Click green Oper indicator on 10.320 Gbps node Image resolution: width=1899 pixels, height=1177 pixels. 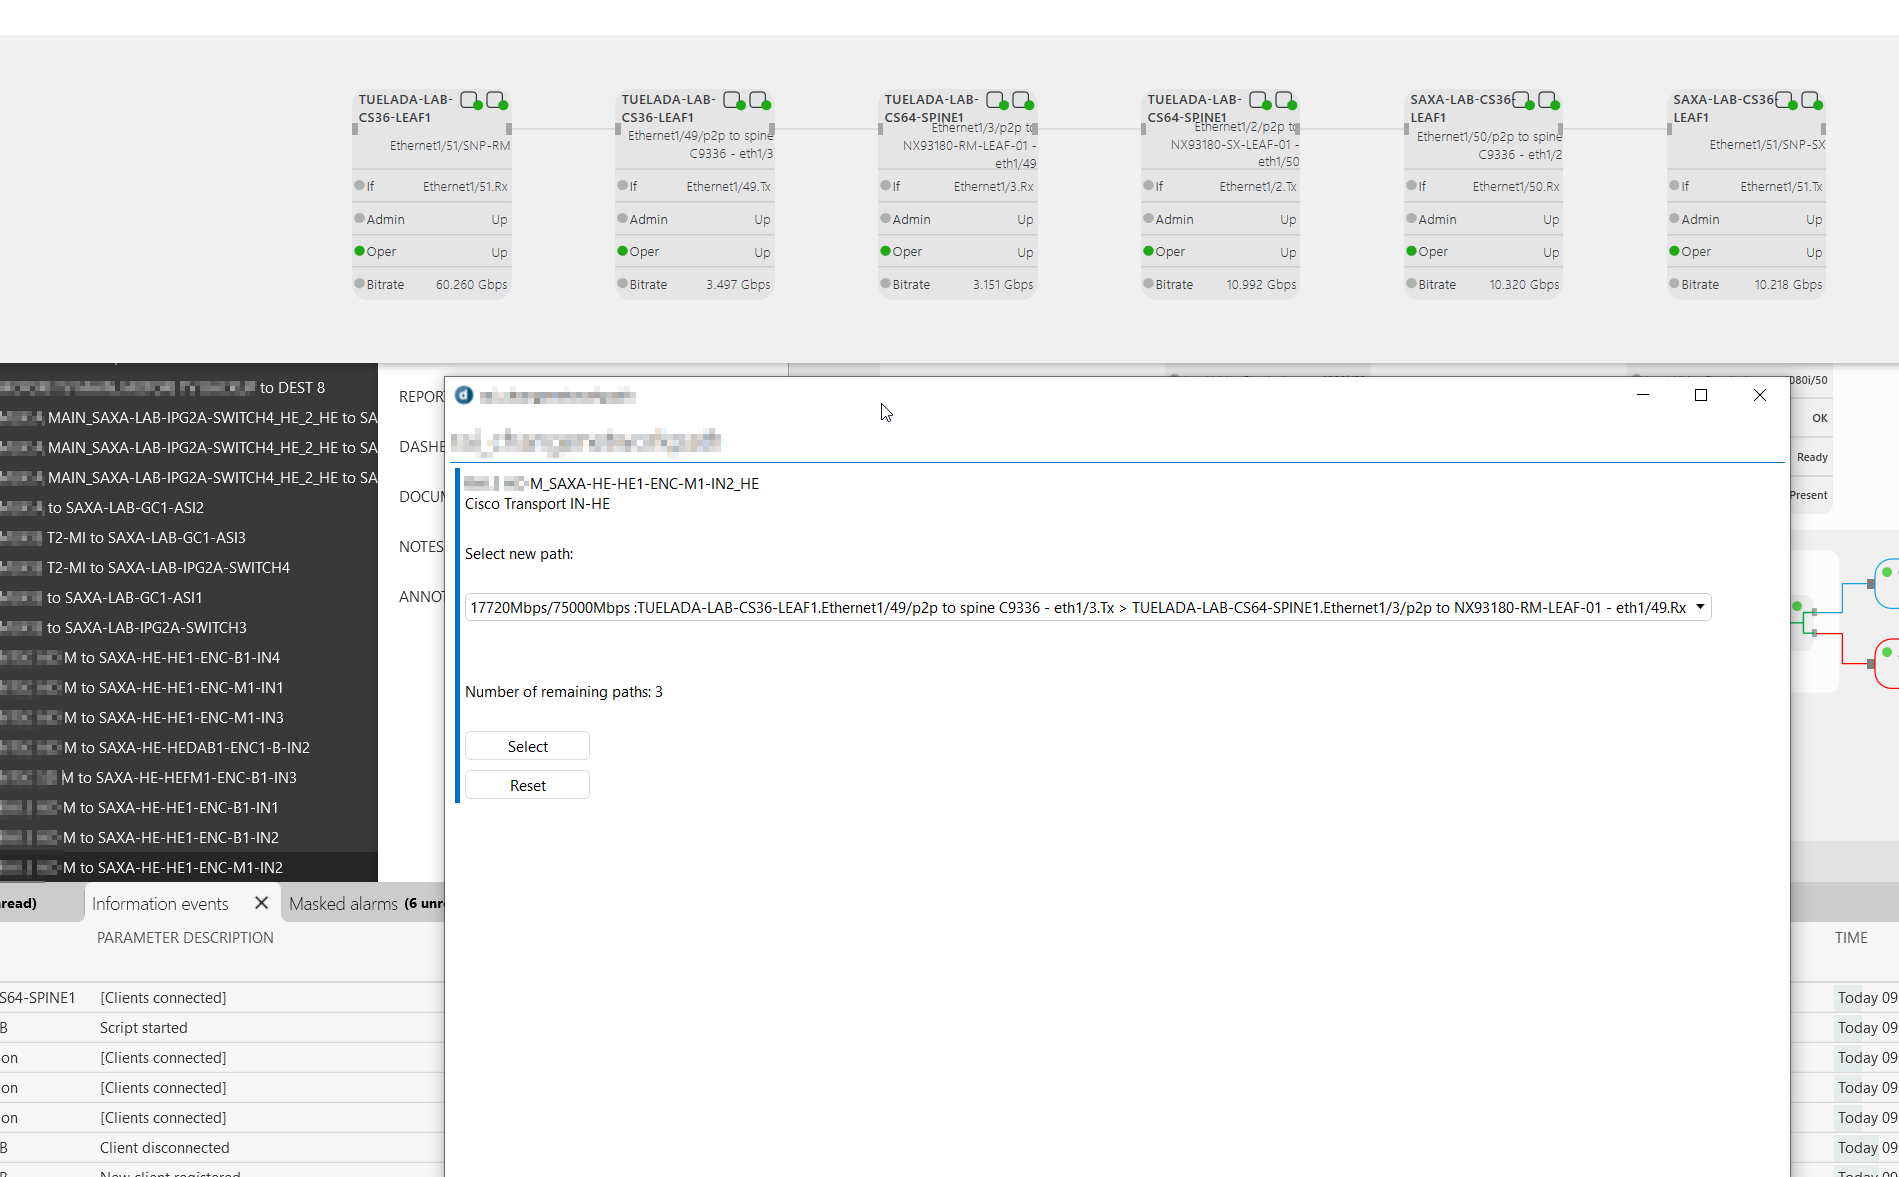1411,251
